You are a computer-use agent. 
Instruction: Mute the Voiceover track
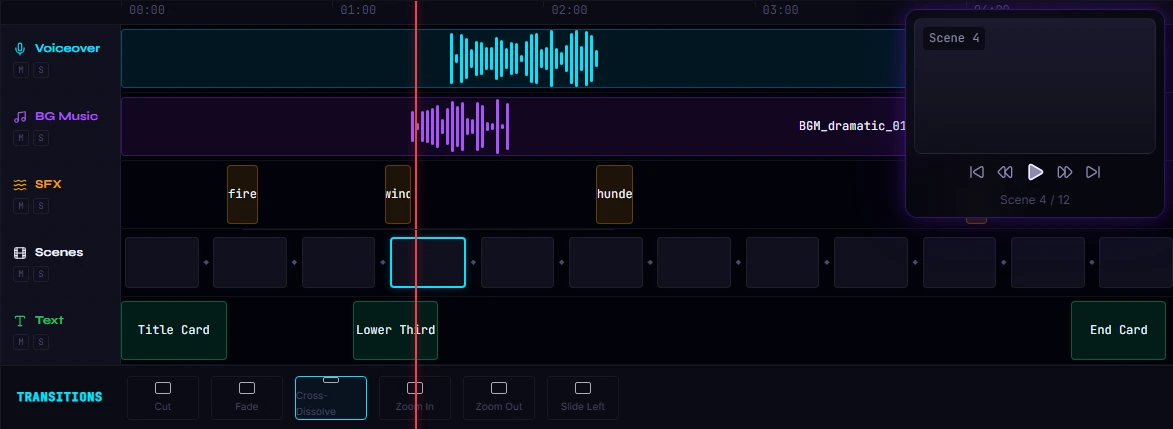point(21,70)
